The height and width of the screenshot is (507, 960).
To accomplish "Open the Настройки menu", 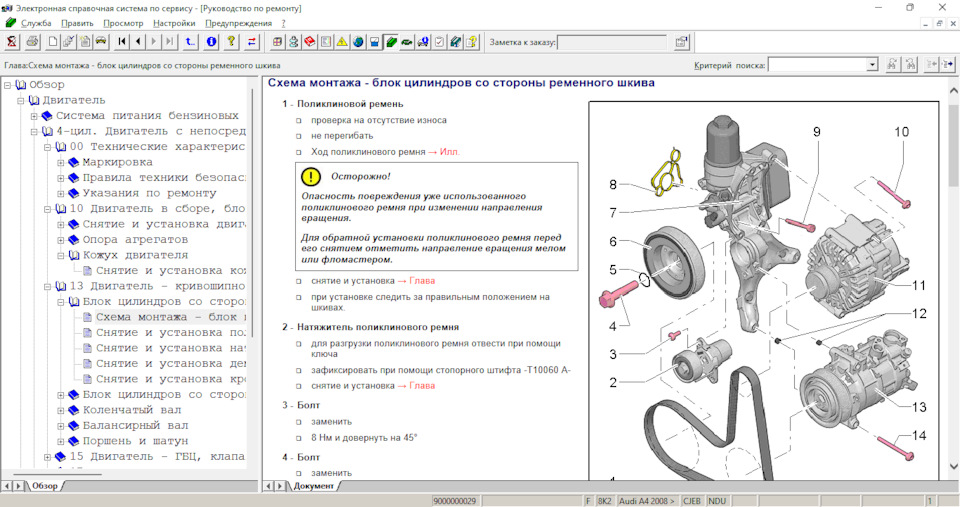I will [x=174, y=23].
